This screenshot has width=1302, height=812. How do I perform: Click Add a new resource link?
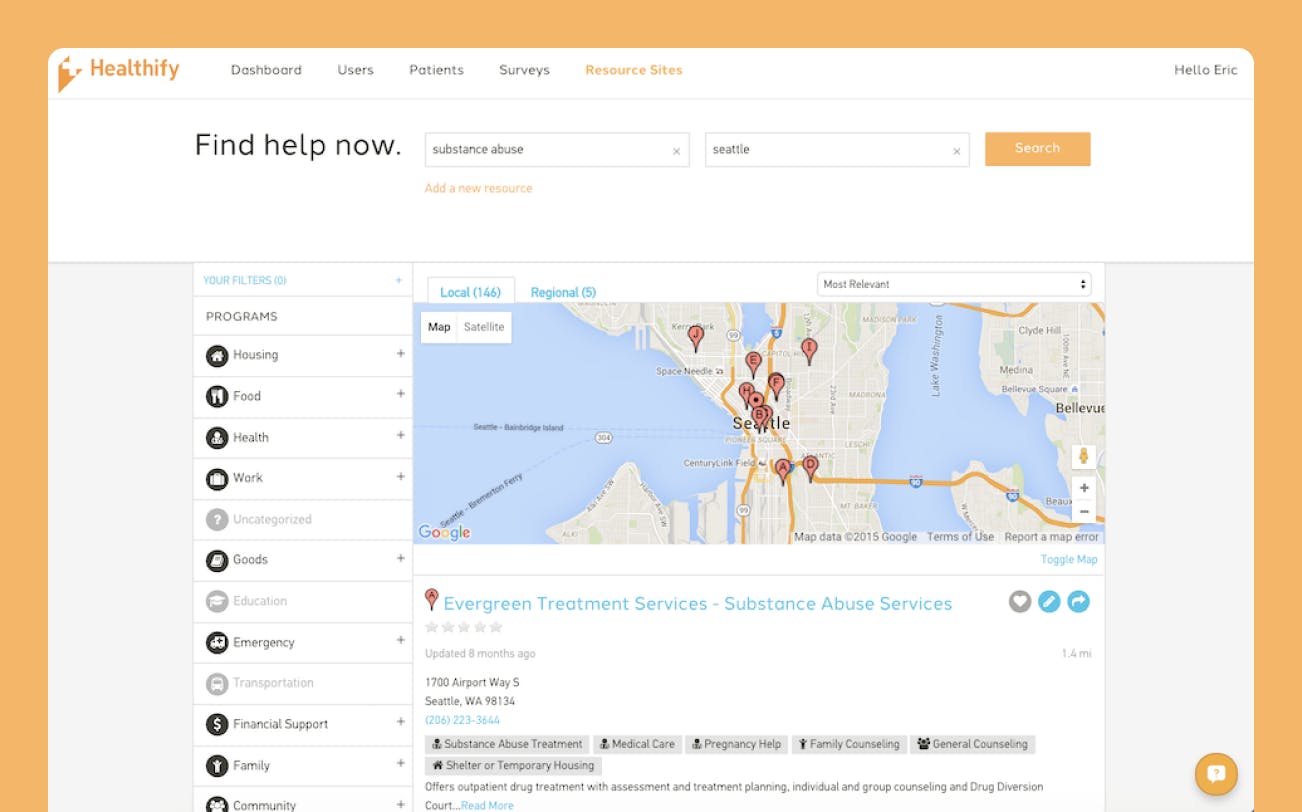pyautogui.click(x=478, y=188)
